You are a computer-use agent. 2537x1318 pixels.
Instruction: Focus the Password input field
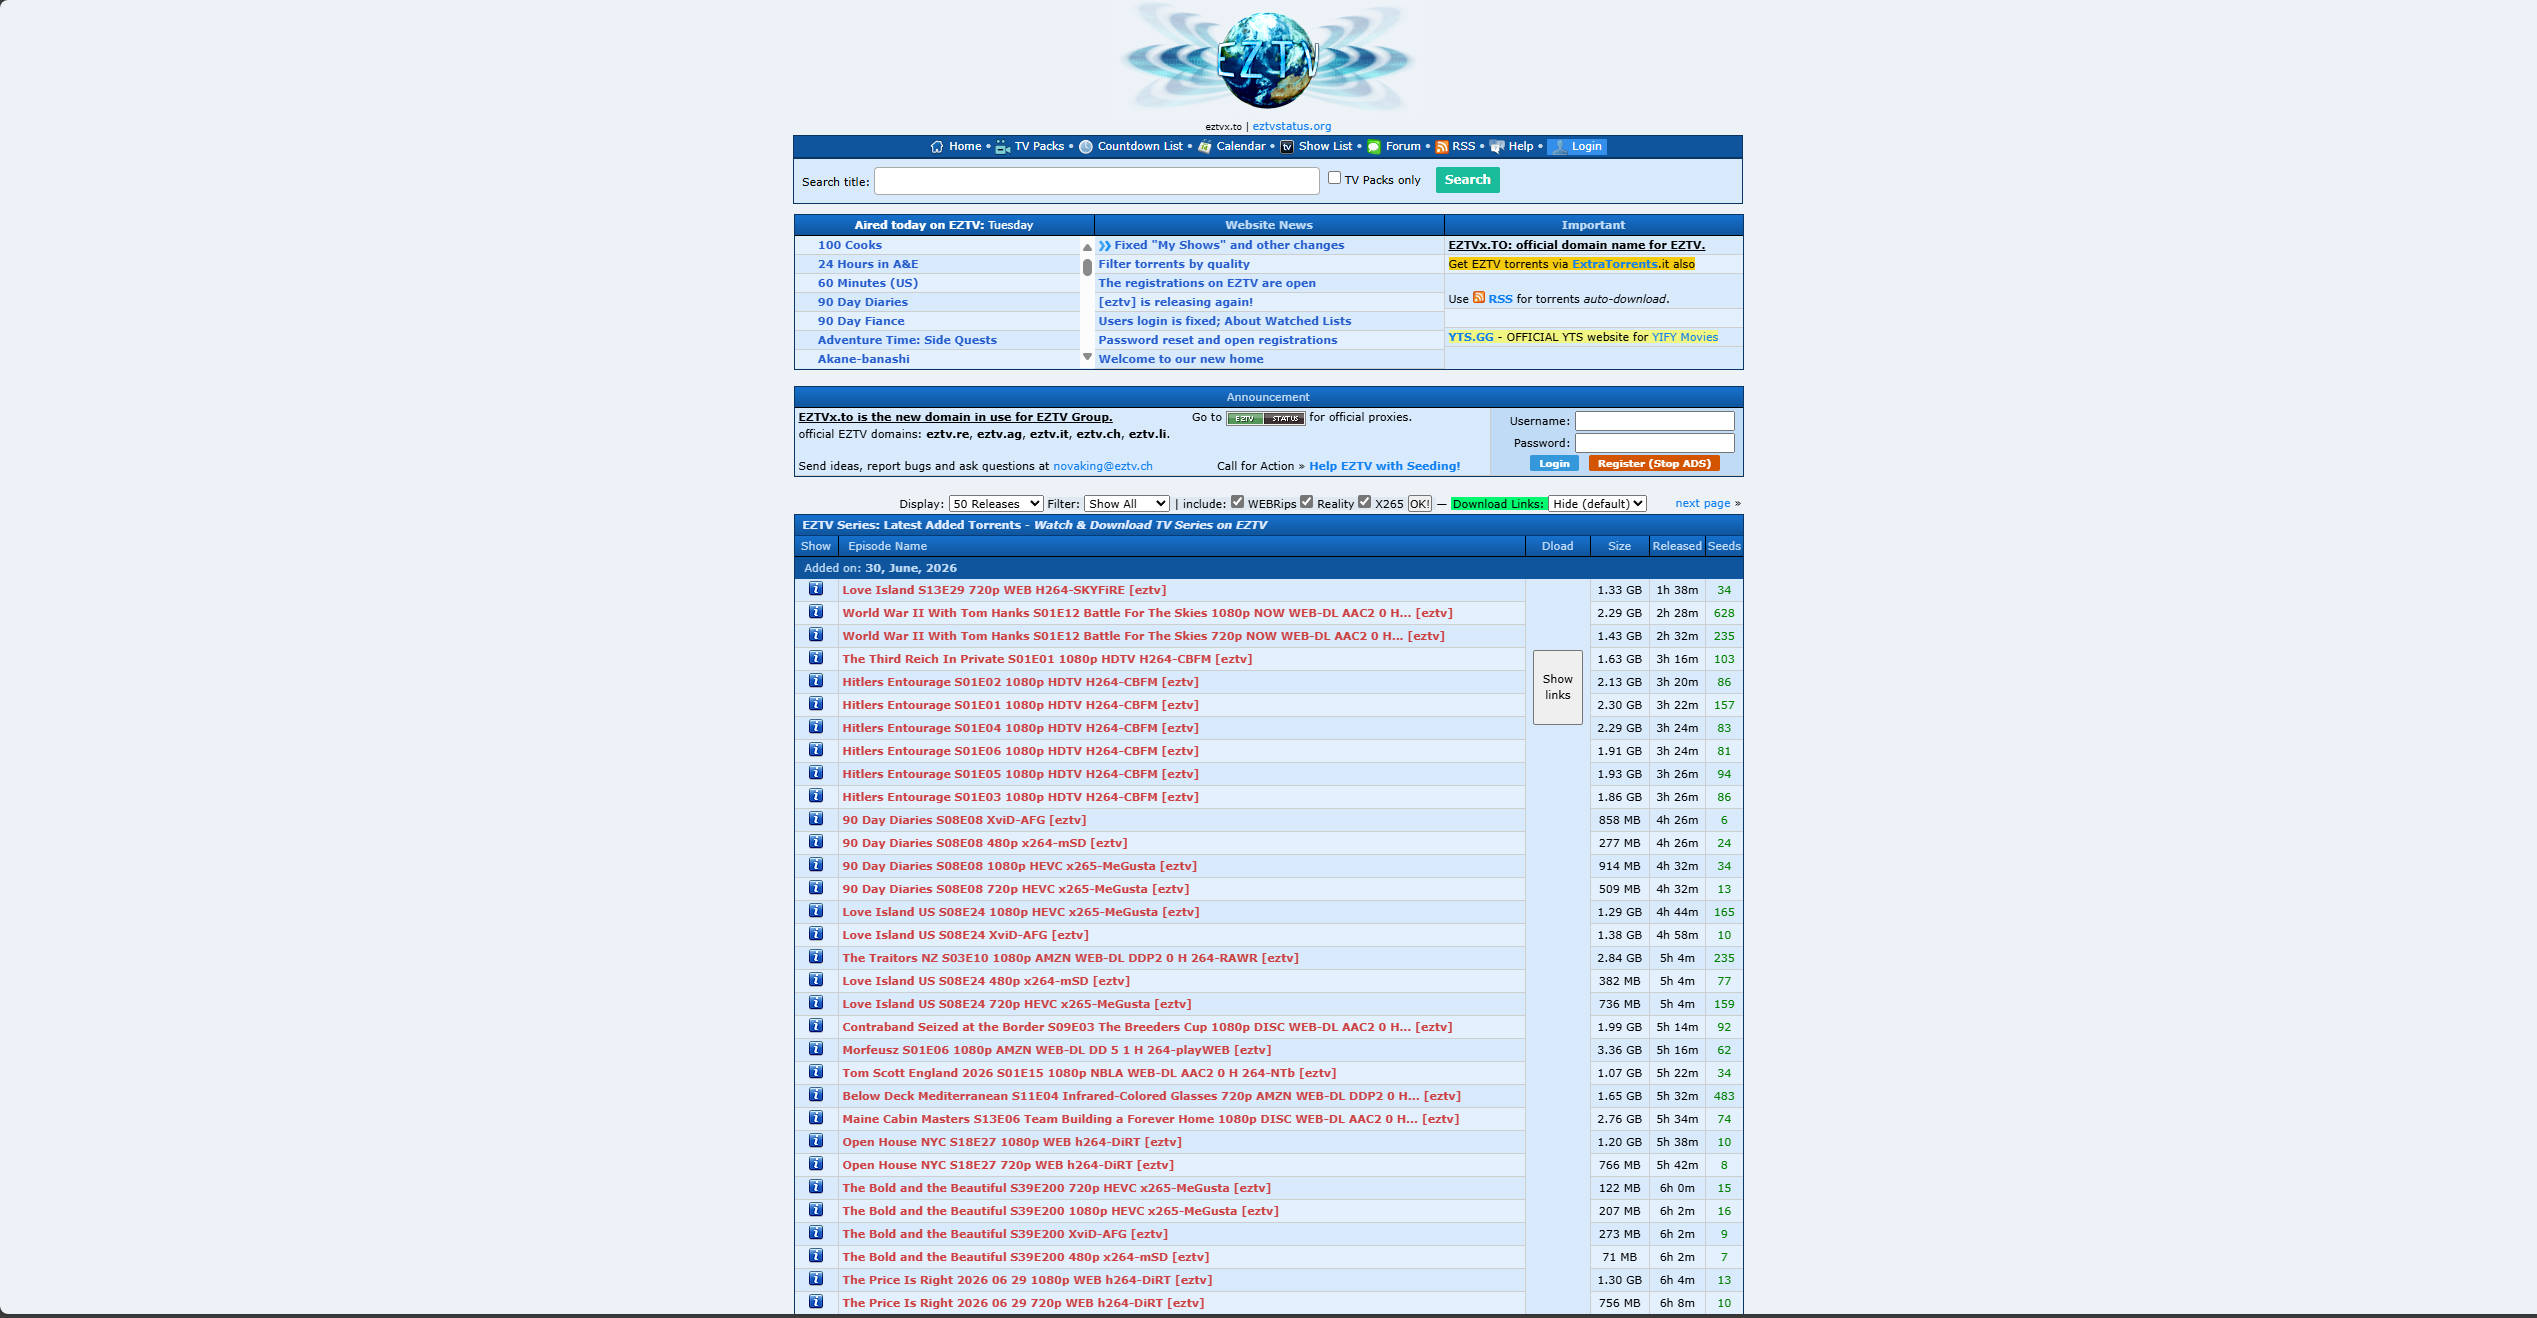point(1654,443)
